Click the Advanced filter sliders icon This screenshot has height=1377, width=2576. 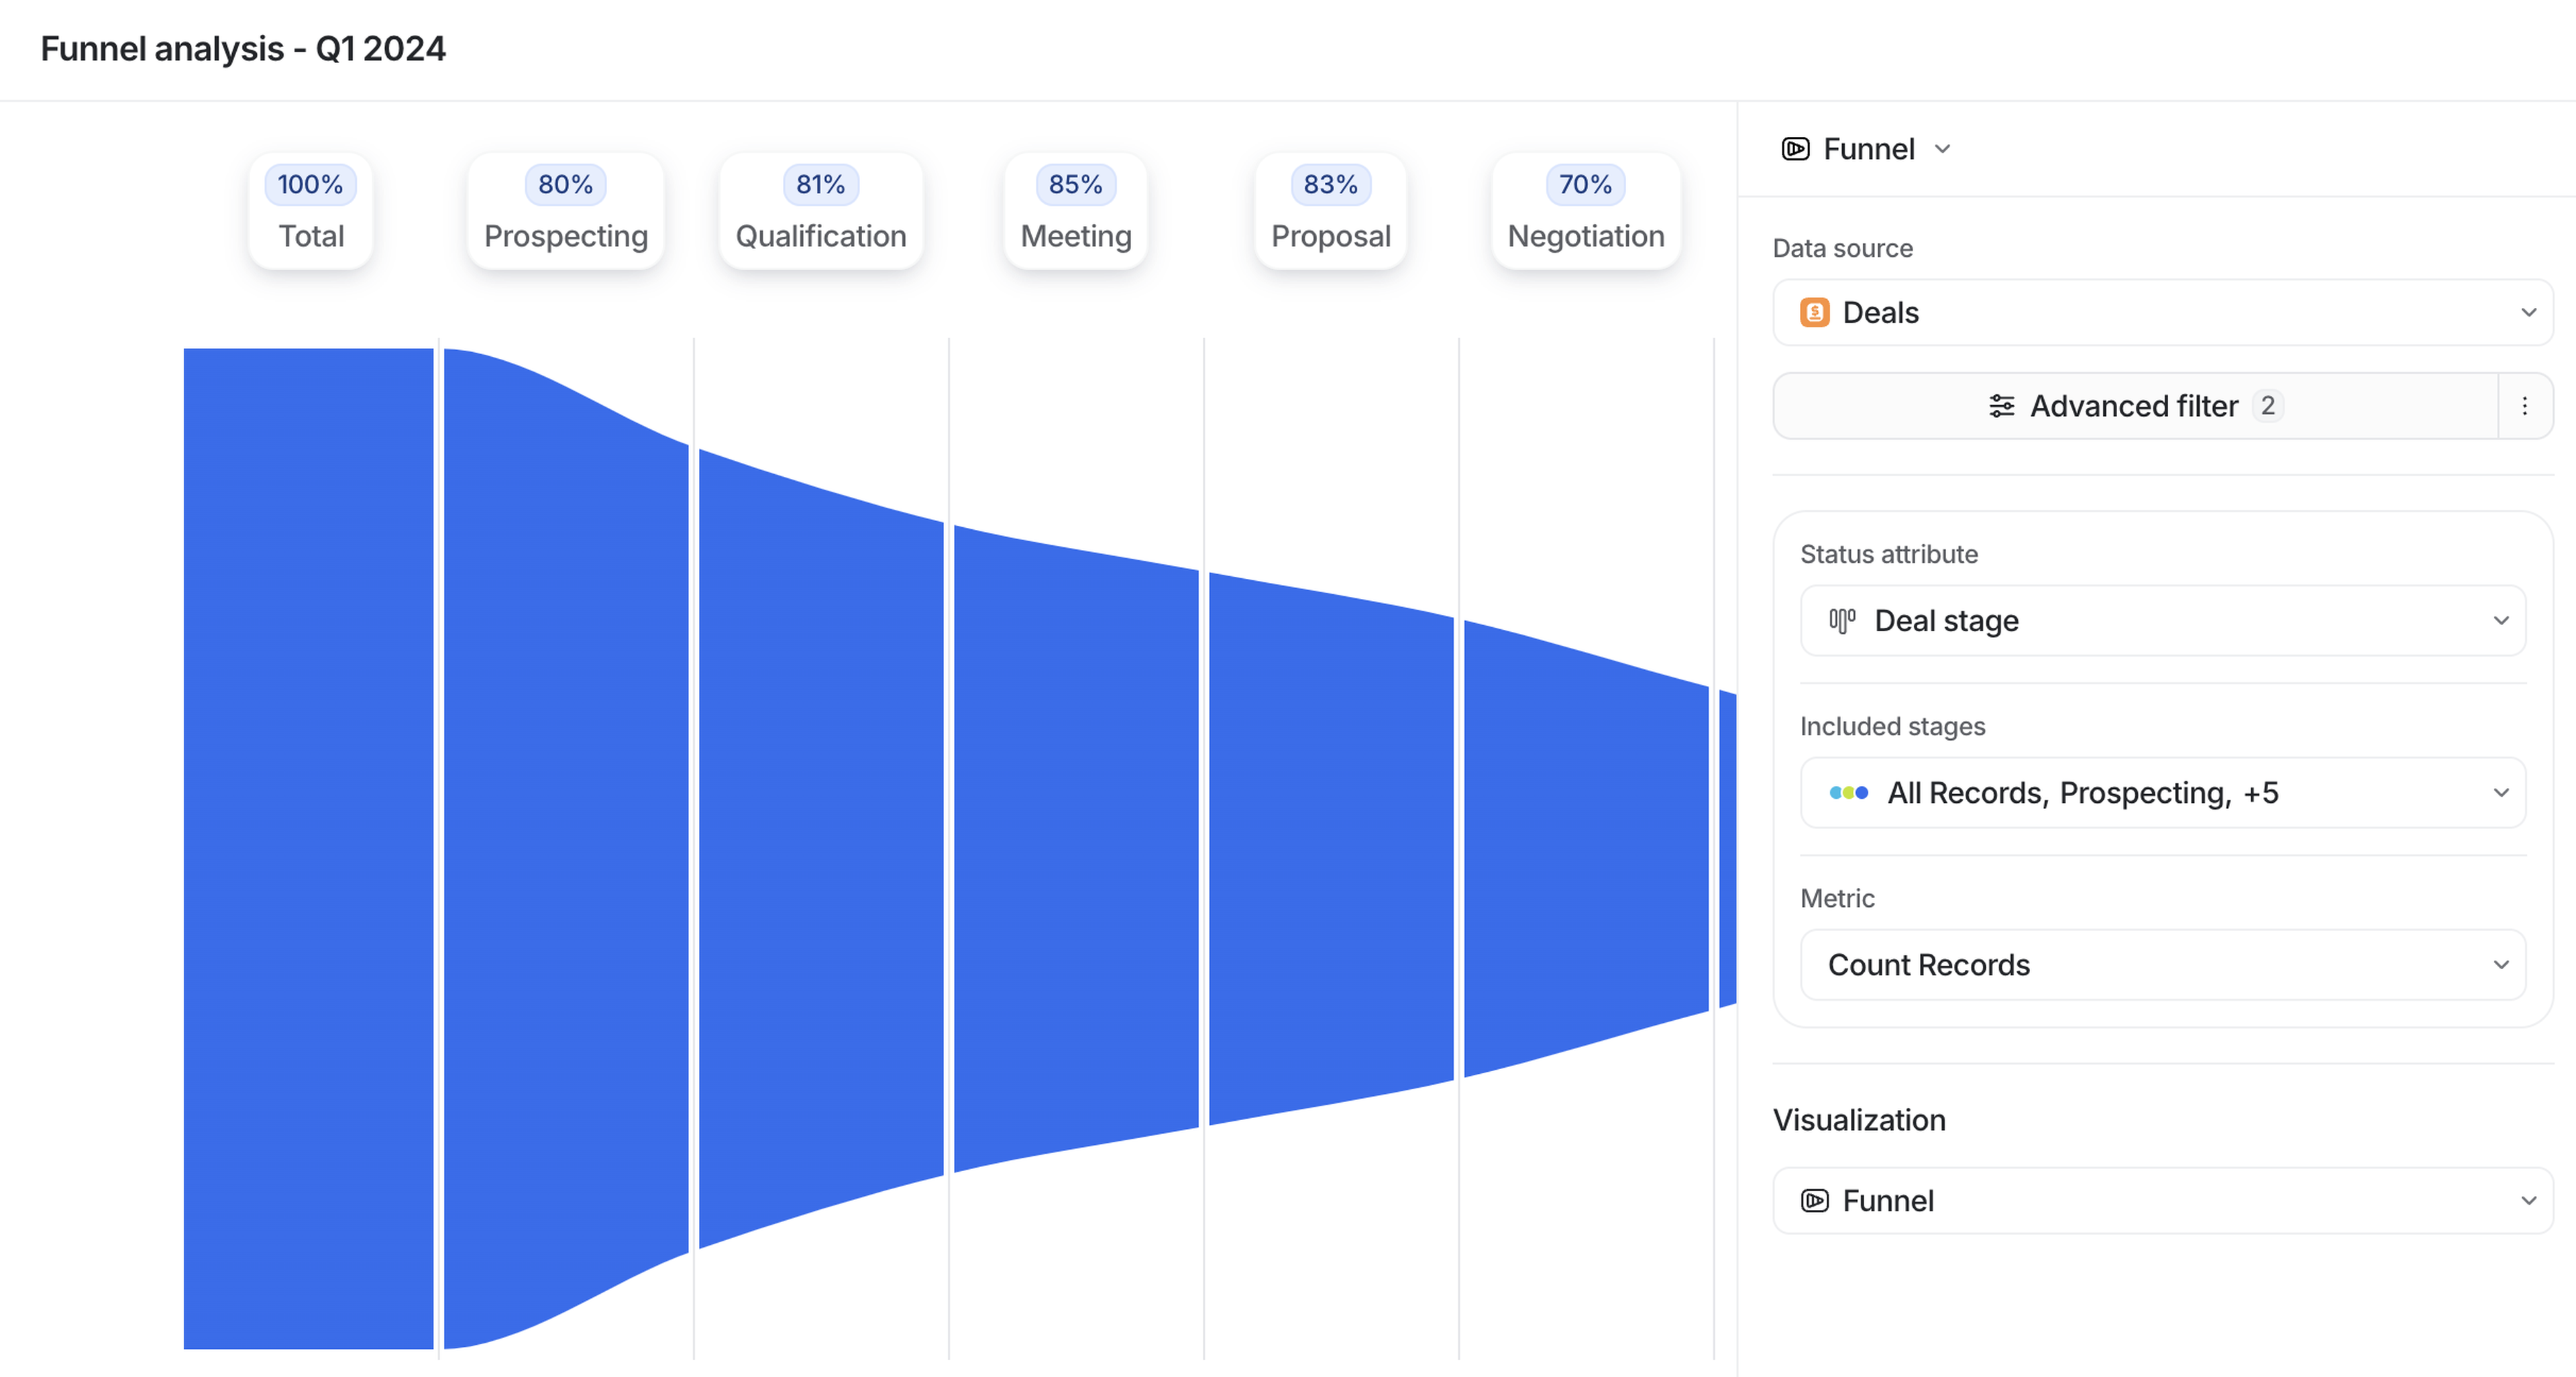(2001, 406)
